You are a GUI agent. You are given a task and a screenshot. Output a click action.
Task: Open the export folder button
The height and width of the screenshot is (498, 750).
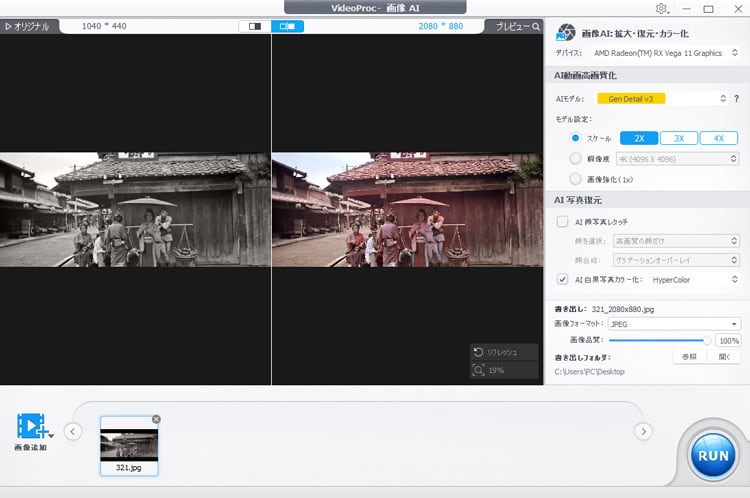(x=724, y=357)
